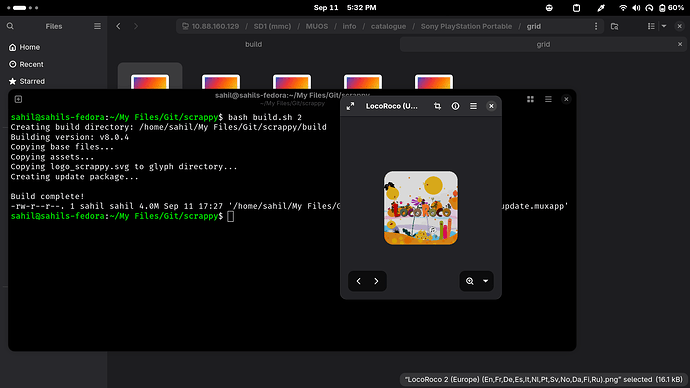Show previous image in viewer
This screenshot has height=388, width=690.
tap(359, 281)
